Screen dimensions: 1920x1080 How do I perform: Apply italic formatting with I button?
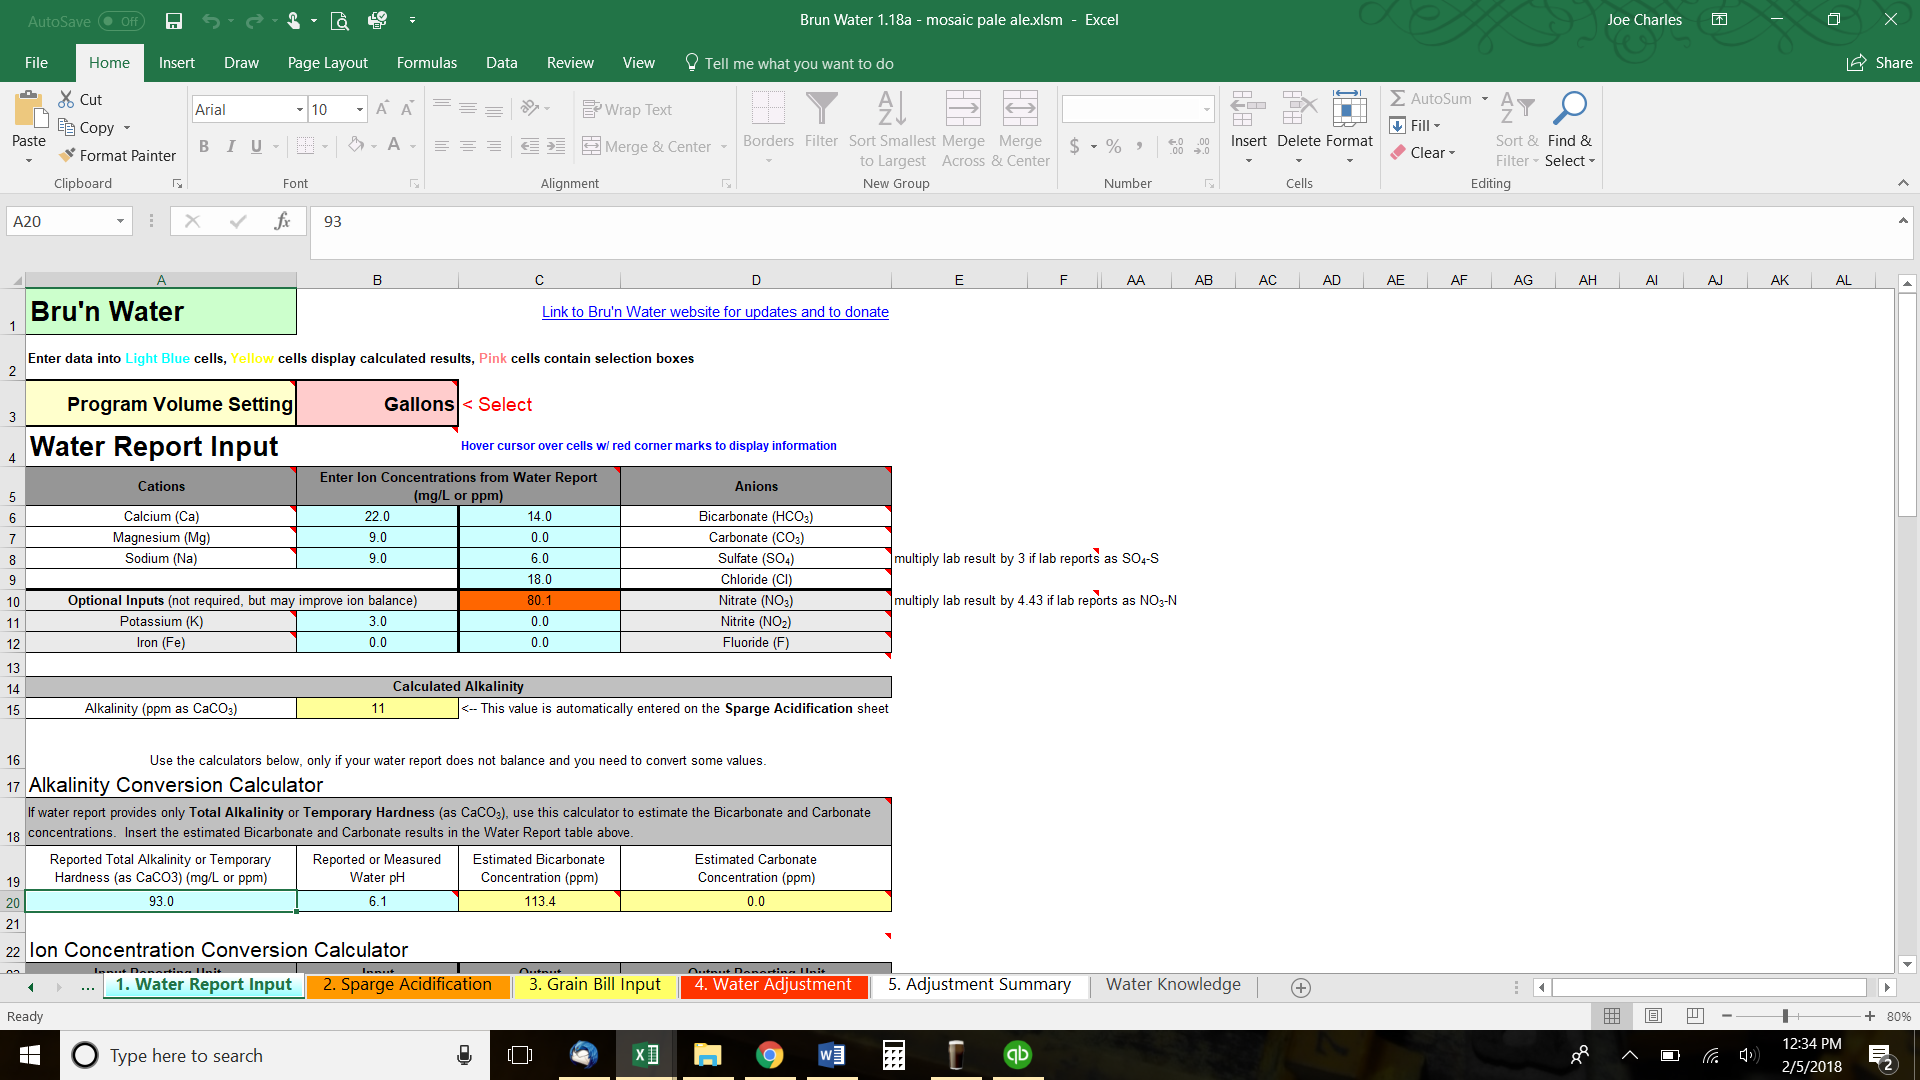click(x=231, y=146)
